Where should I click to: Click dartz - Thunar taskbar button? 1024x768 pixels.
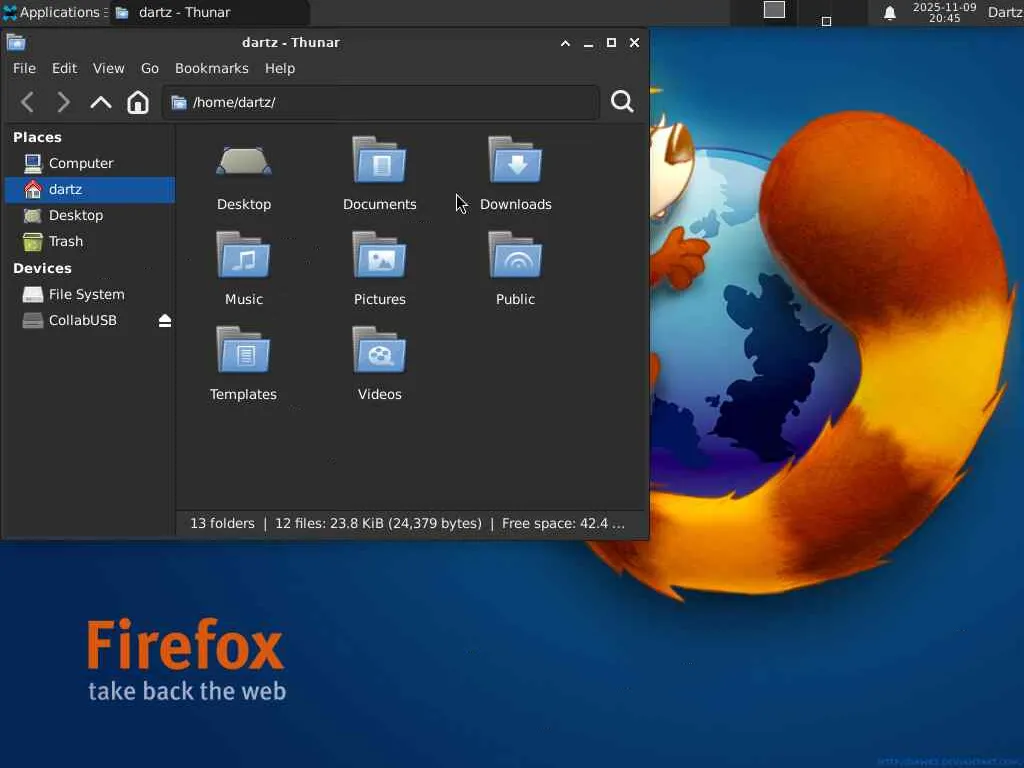click(x=209, y=12)
